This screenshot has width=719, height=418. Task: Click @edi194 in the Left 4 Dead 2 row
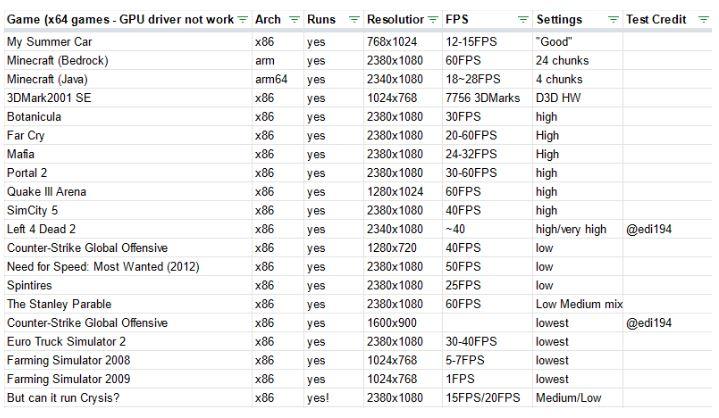[x=650, y=230]
